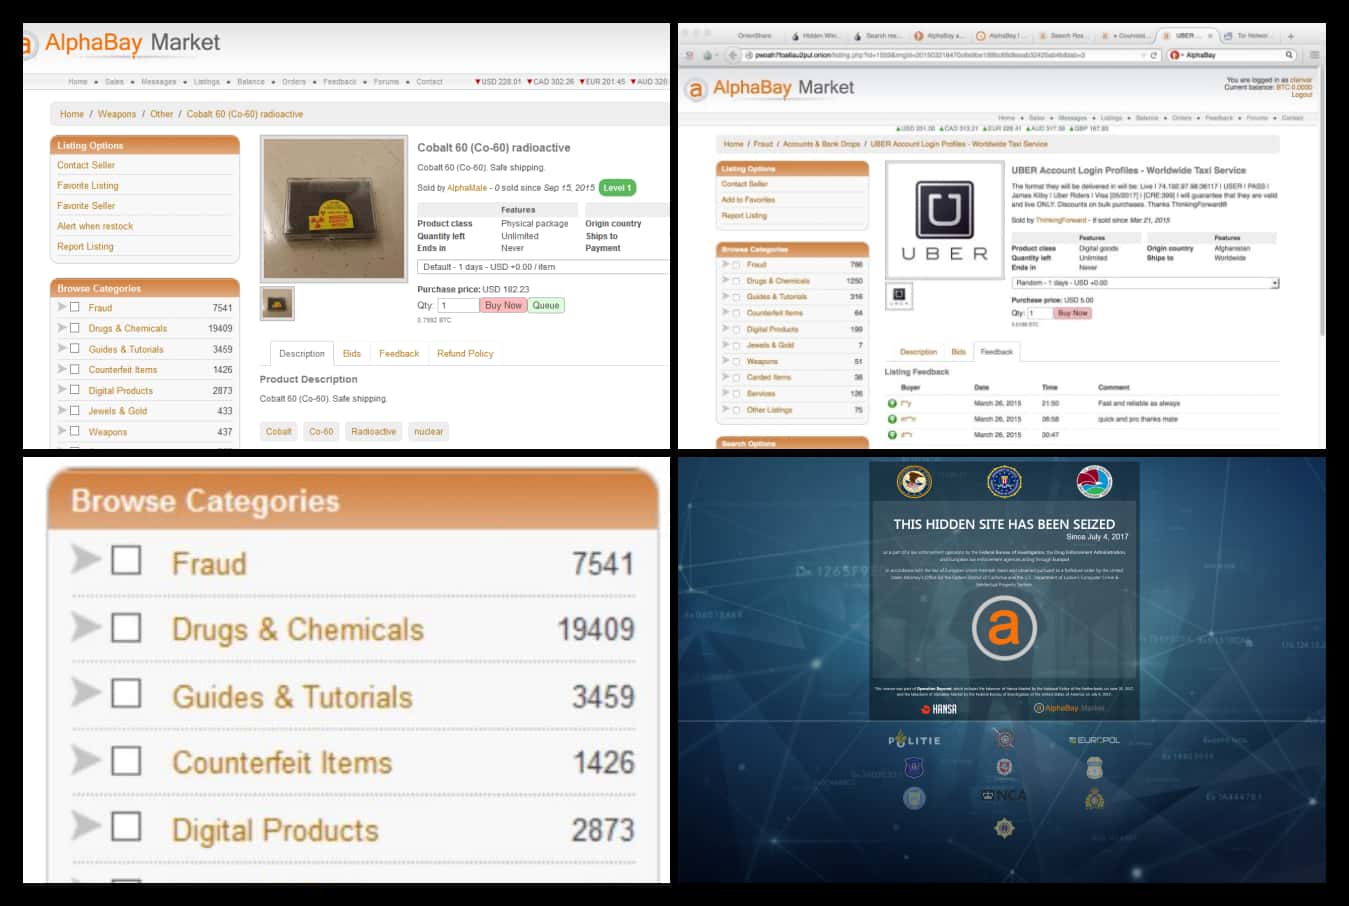Expand the Weapons category arrow on the Cobalt page

pyautogui.click(x=62, y=431)
